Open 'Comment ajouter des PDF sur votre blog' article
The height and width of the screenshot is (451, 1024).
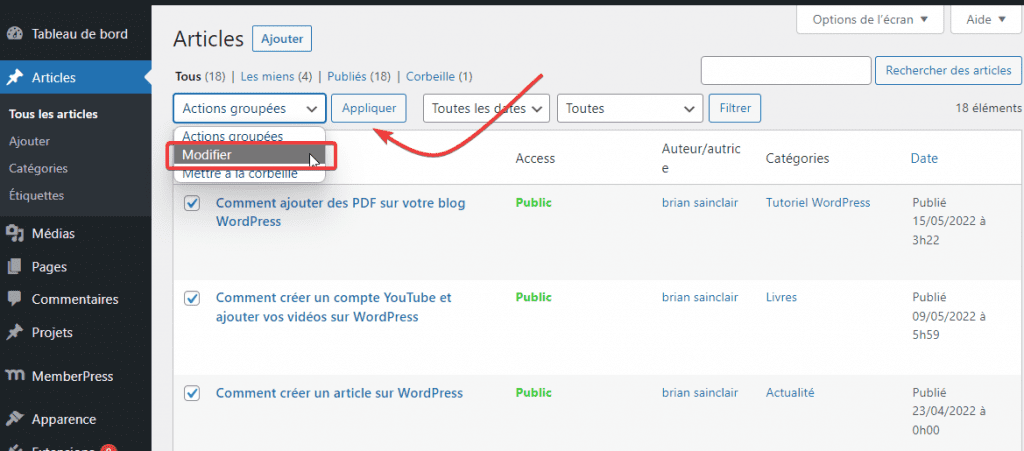340,212
